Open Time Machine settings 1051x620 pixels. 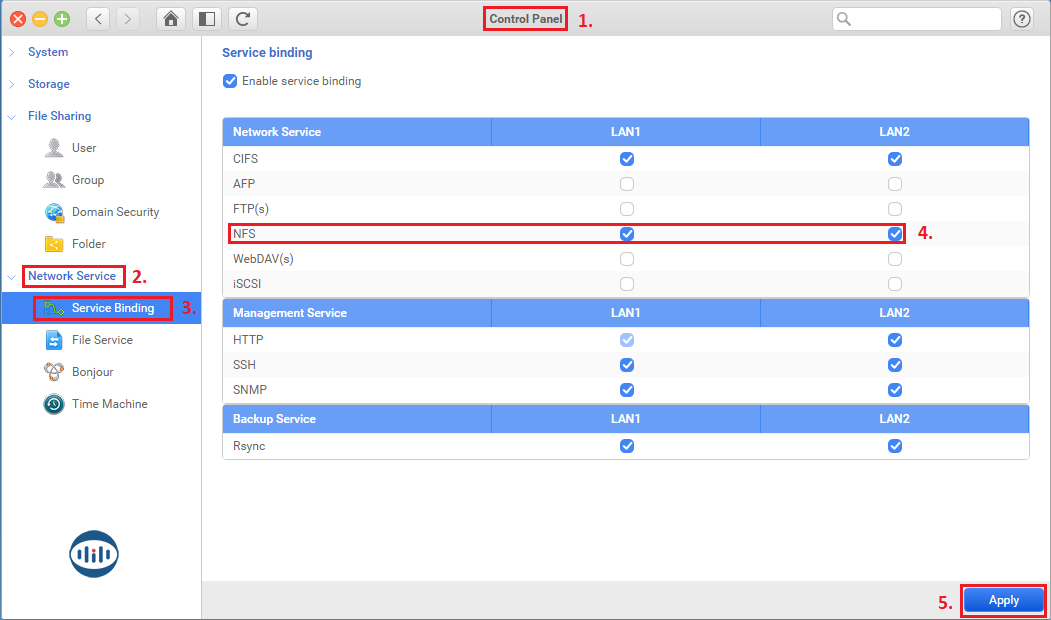click(109, 404)
